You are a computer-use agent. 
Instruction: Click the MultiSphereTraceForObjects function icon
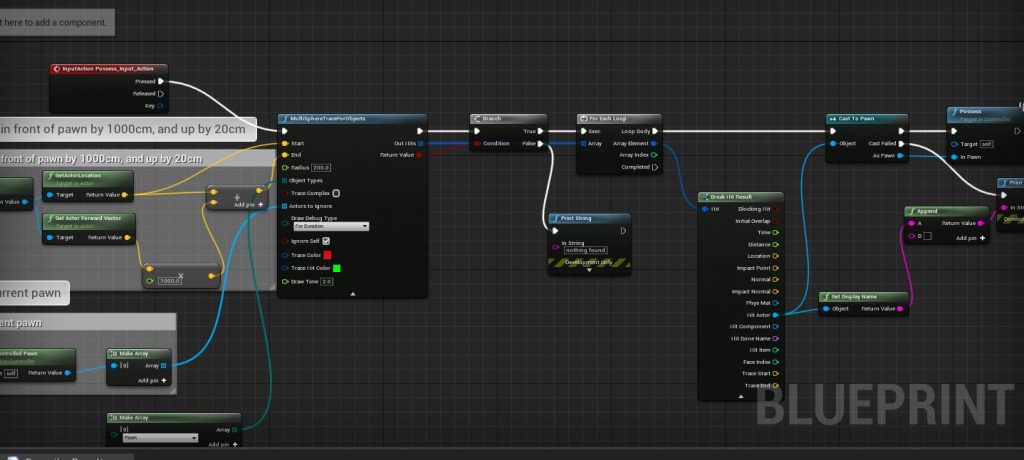[285, 118]
